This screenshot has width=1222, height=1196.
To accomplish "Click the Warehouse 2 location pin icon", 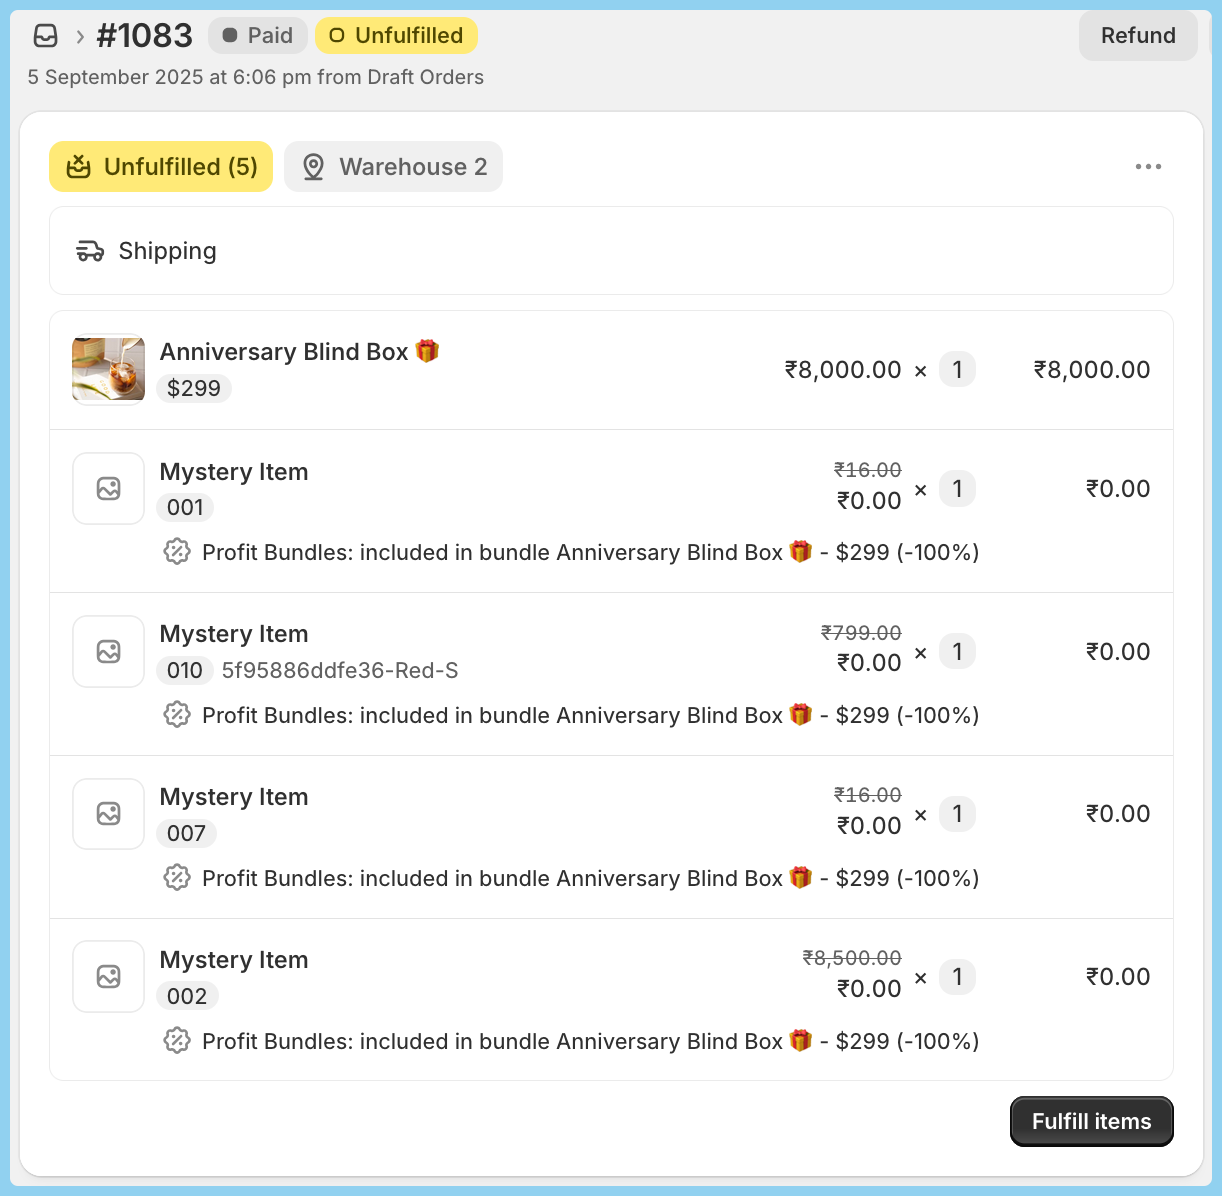I will coord(313,167).
